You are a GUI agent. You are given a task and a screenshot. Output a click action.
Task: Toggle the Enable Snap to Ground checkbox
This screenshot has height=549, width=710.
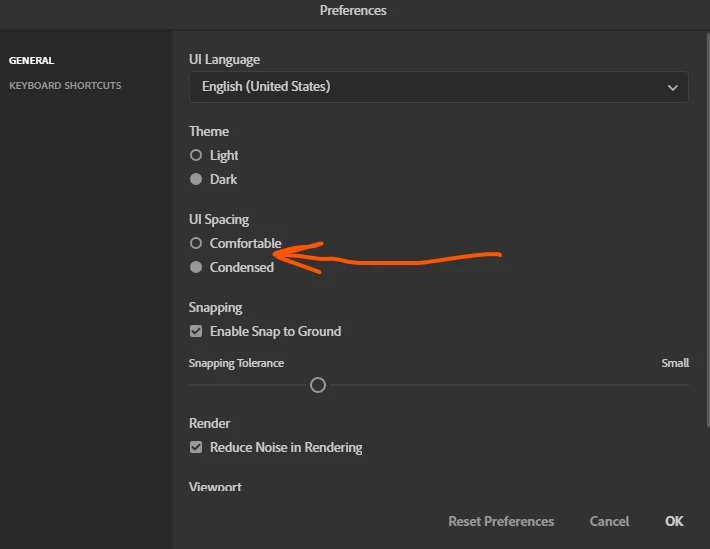pos(196,331)
